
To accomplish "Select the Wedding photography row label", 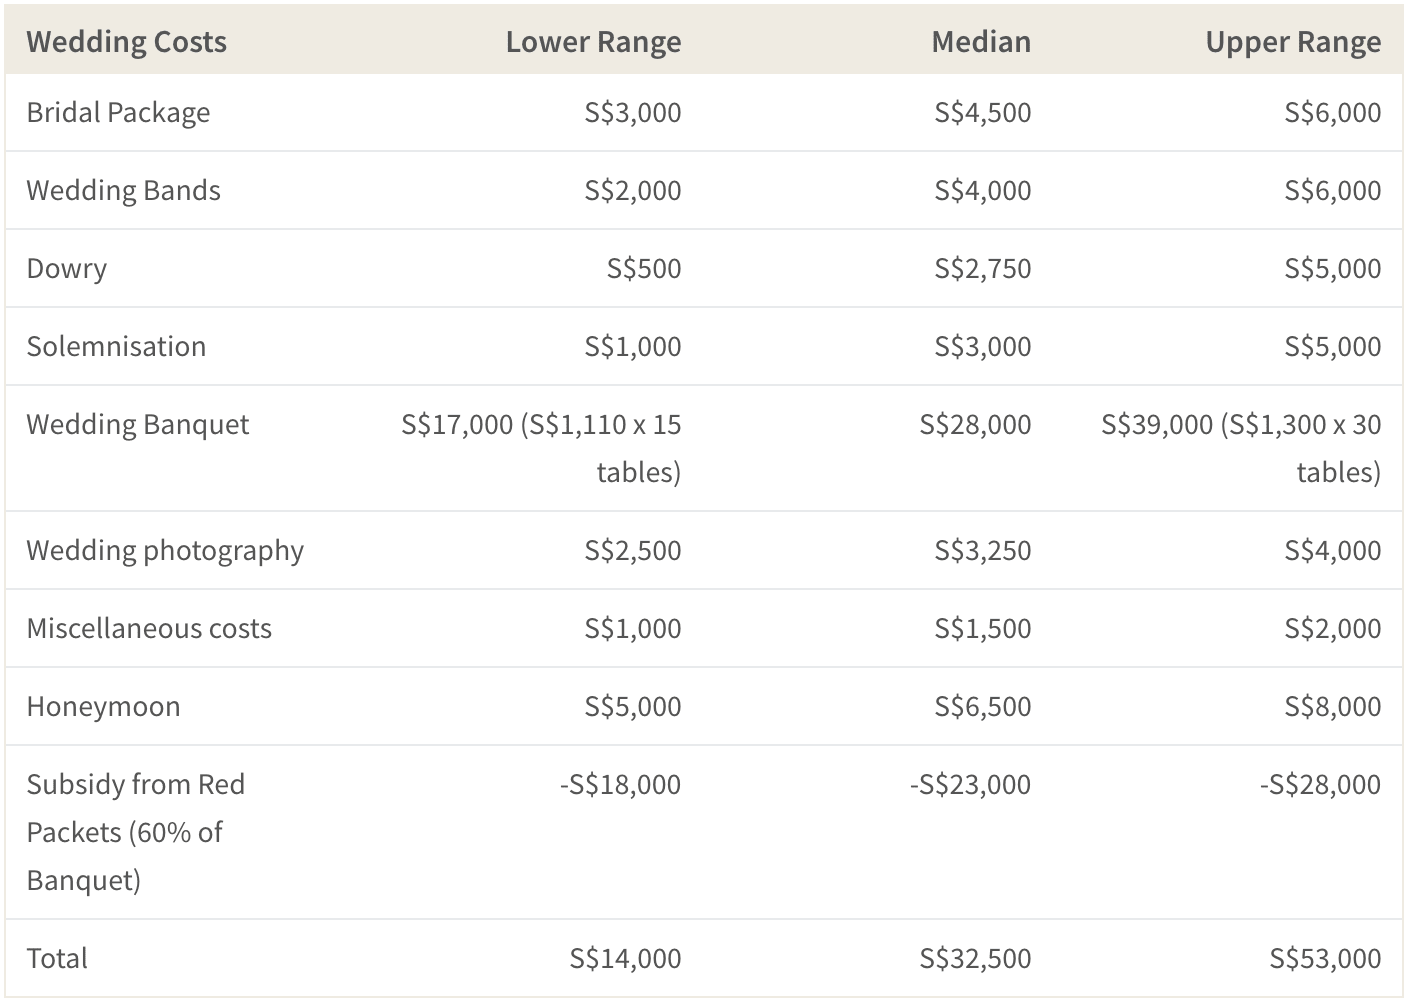I will [165, 551].
